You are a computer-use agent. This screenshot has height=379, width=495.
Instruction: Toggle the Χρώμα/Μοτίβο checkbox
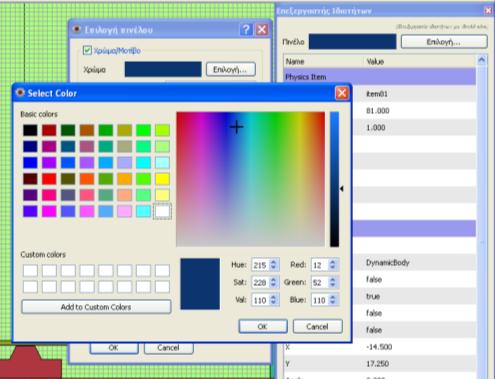click(87, 50)
